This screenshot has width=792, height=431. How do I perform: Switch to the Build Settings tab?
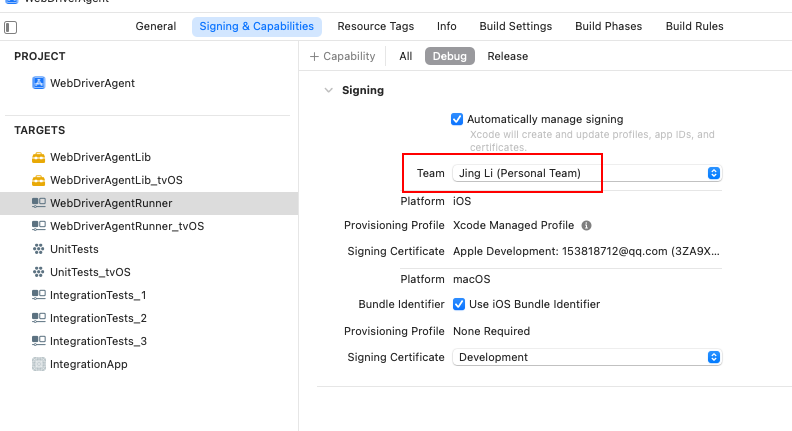[x=517, y=27]
